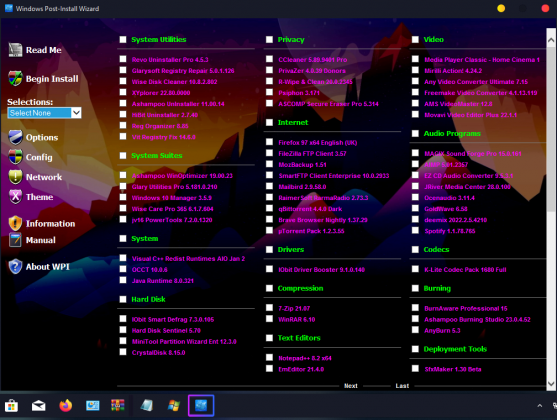Launch the Mail app in taskbar
The width and height of the screenshot is (557, 420).
pos(38,405)
